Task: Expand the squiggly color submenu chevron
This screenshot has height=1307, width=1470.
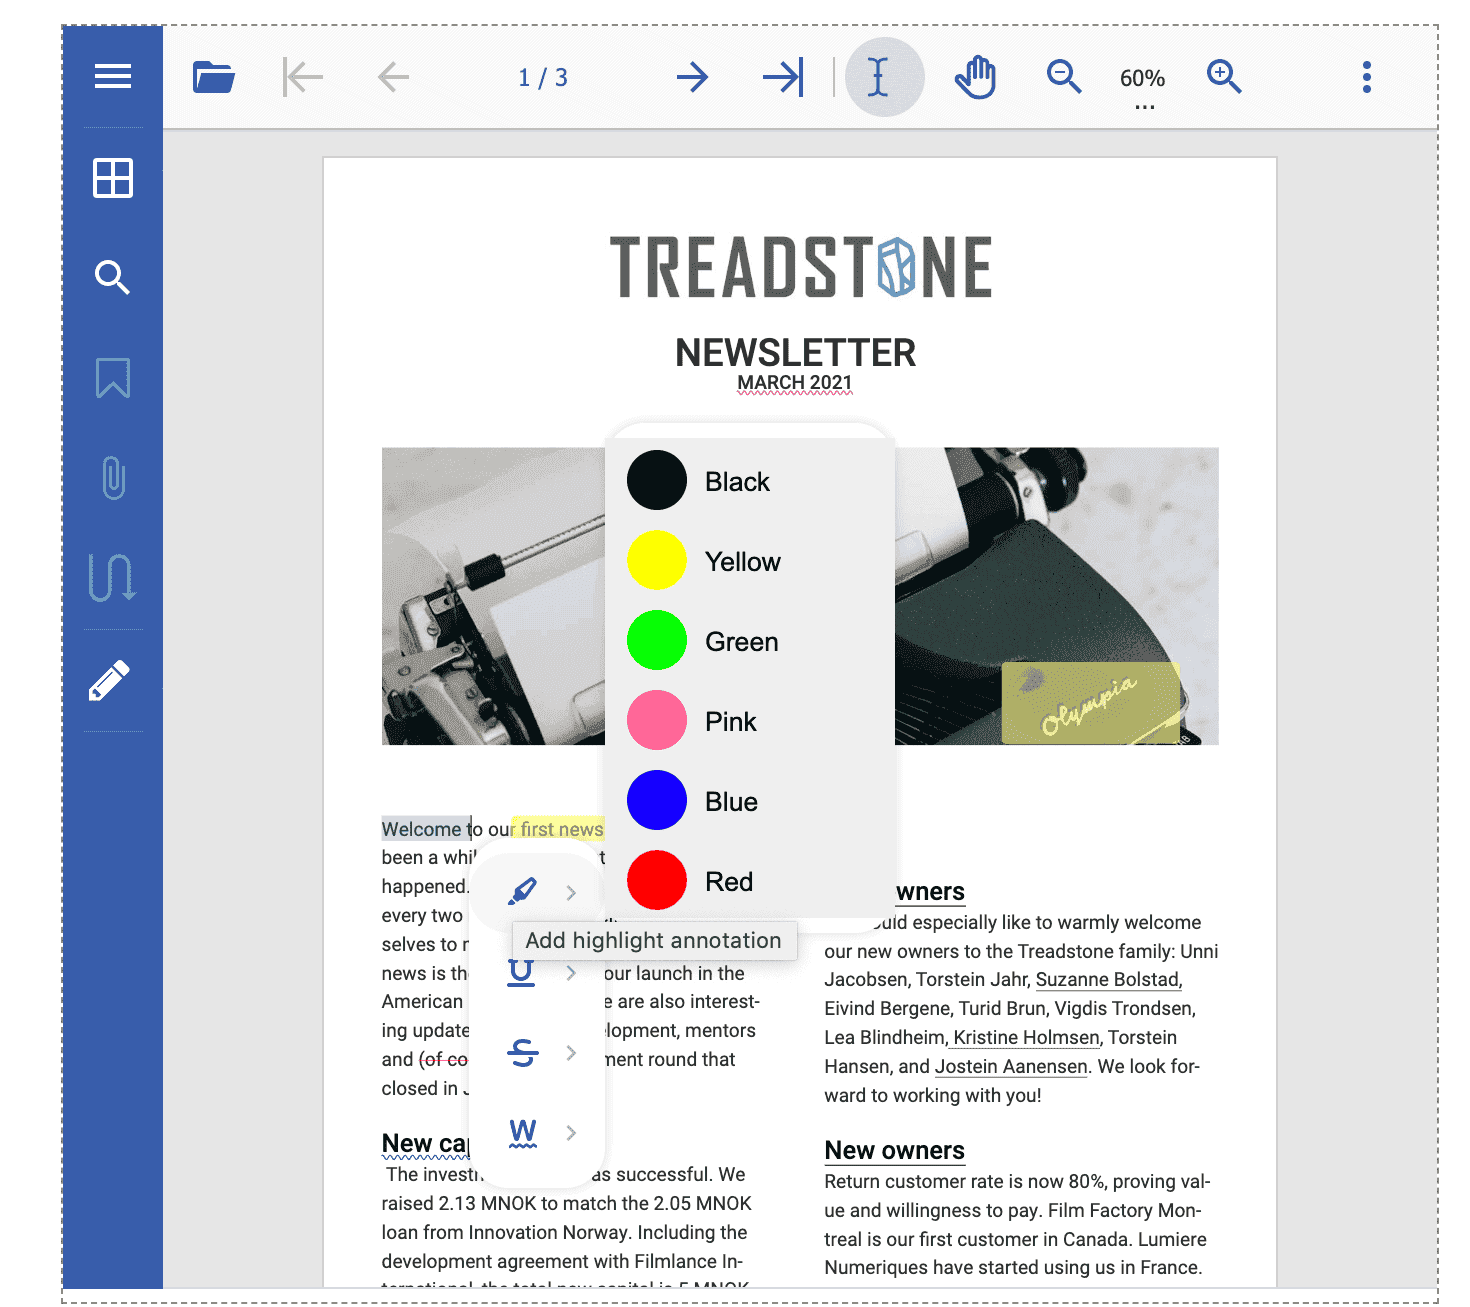Action: click(x=571, y=1132)
